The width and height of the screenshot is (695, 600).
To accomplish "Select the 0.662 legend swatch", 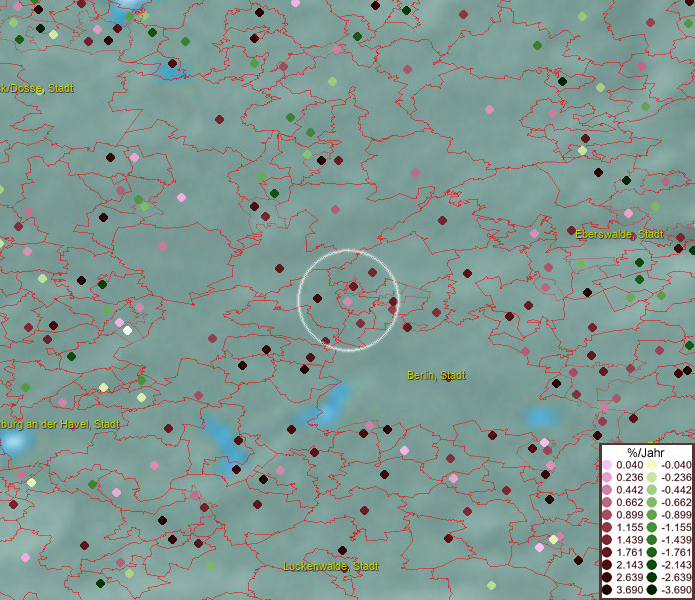I will point(607,503).
